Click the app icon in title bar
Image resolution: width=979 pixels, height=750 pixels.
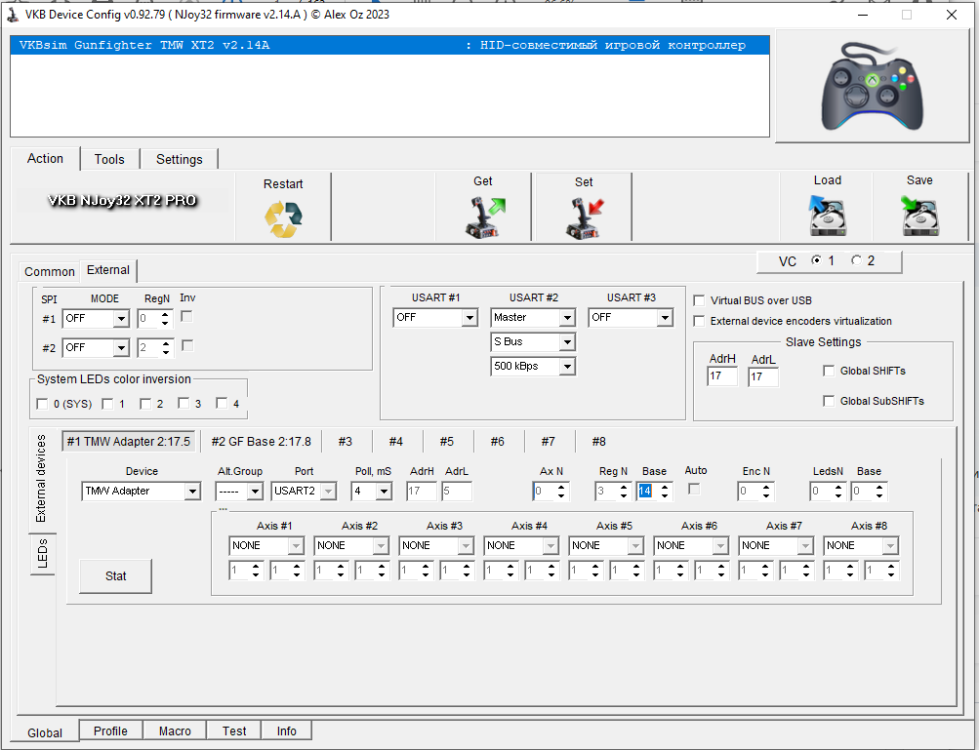click(x=11, y=15)
